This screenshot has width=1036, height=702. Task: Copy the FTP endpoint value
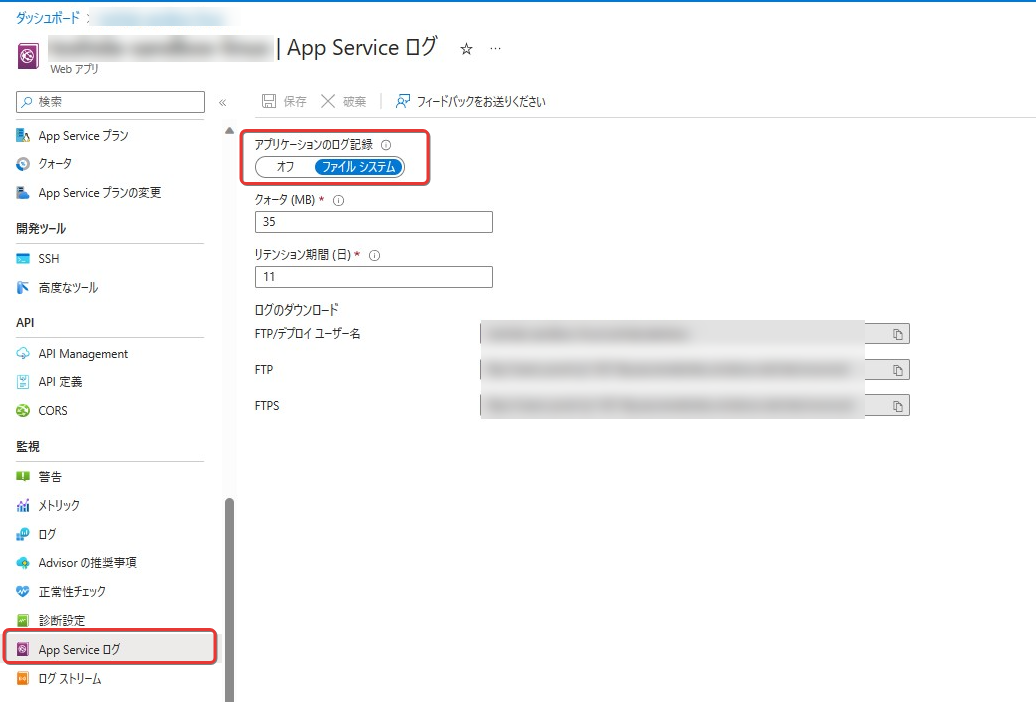(897, 370)
